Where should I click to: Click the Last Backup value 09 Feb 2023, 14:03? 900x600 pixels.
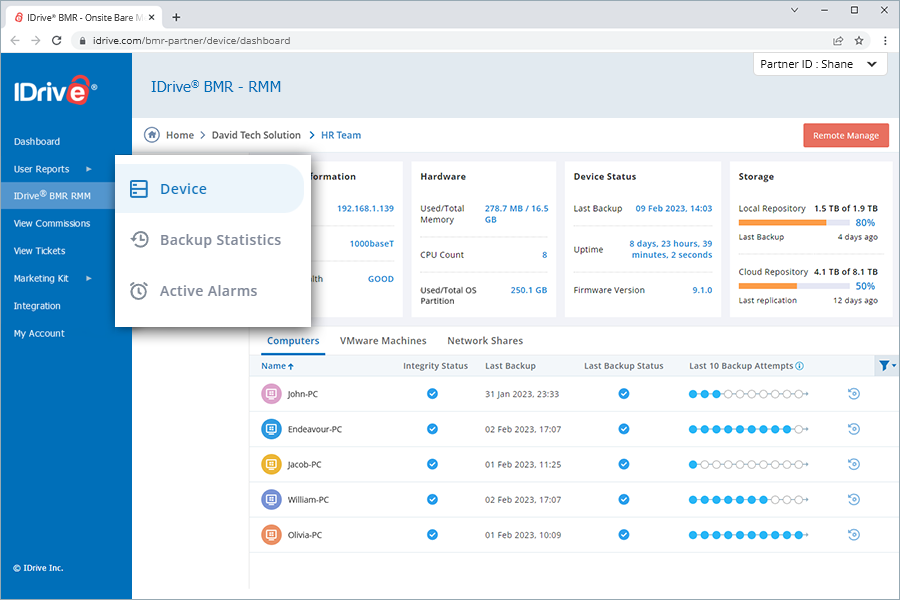tap(674, 208)
